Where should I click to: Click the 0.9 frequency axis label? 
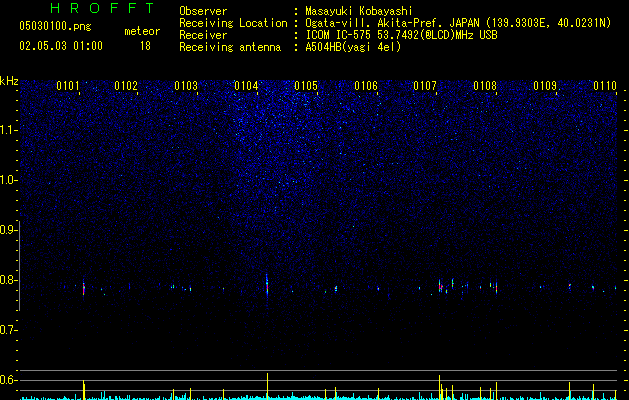(7, 230)
